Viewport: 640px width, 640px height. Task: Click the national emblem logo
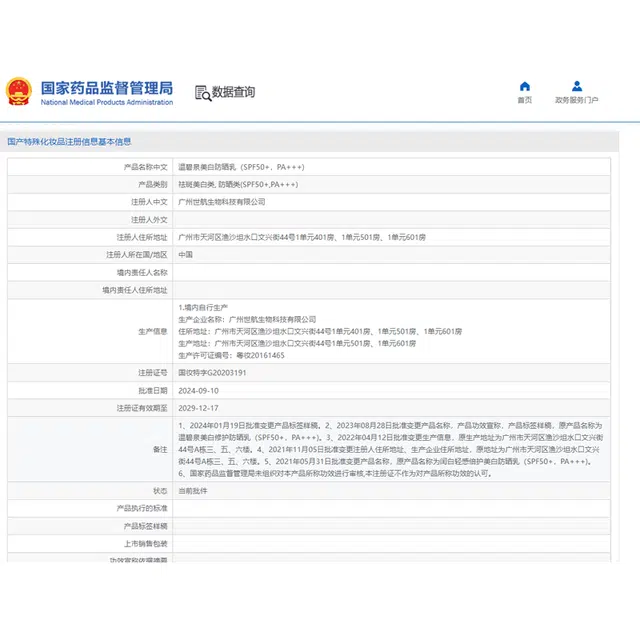point(19,92)
